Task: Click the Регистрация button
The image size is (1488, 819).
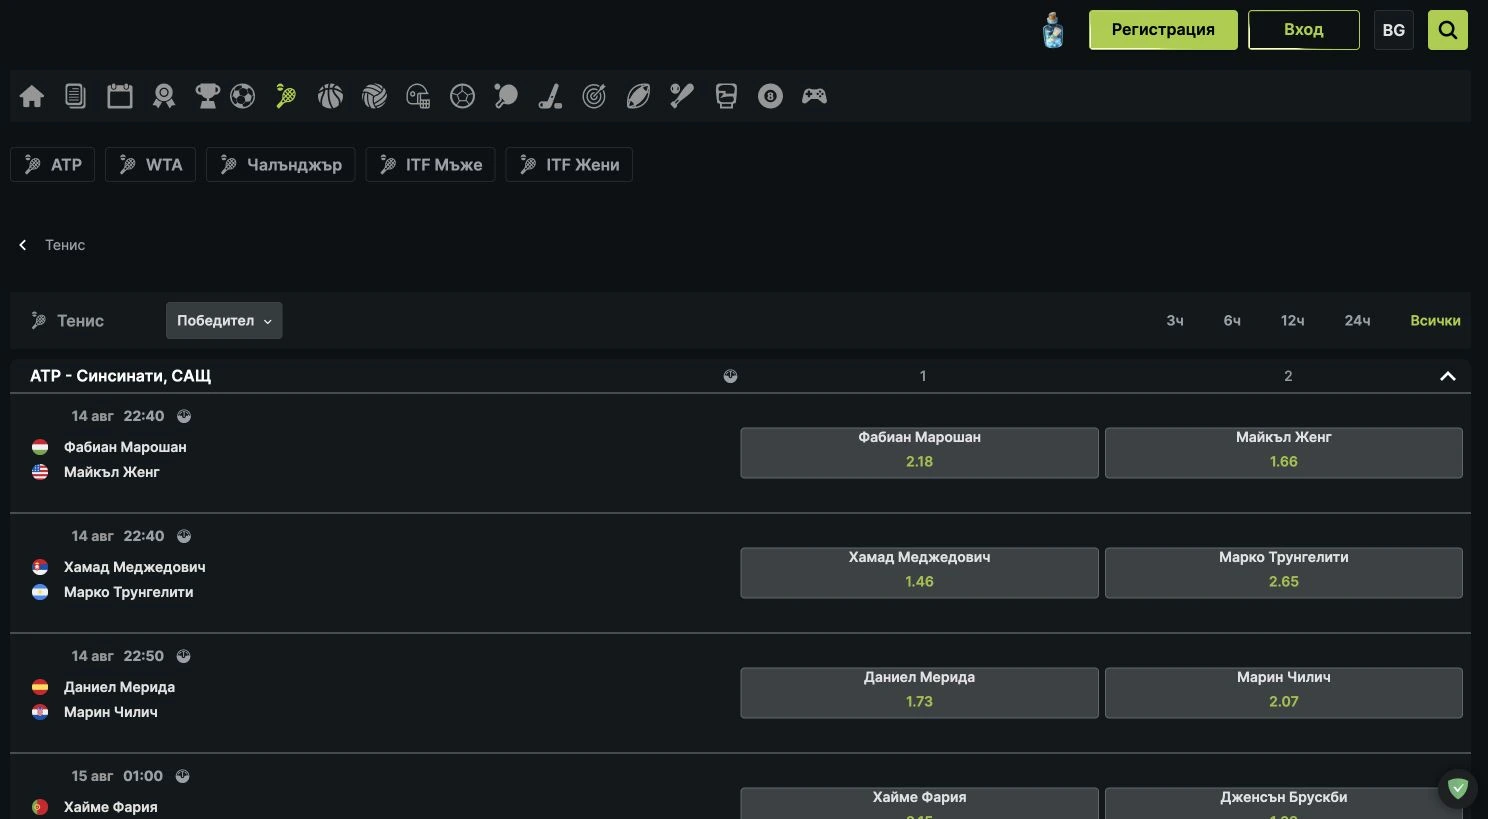Action: (1163, 30)
